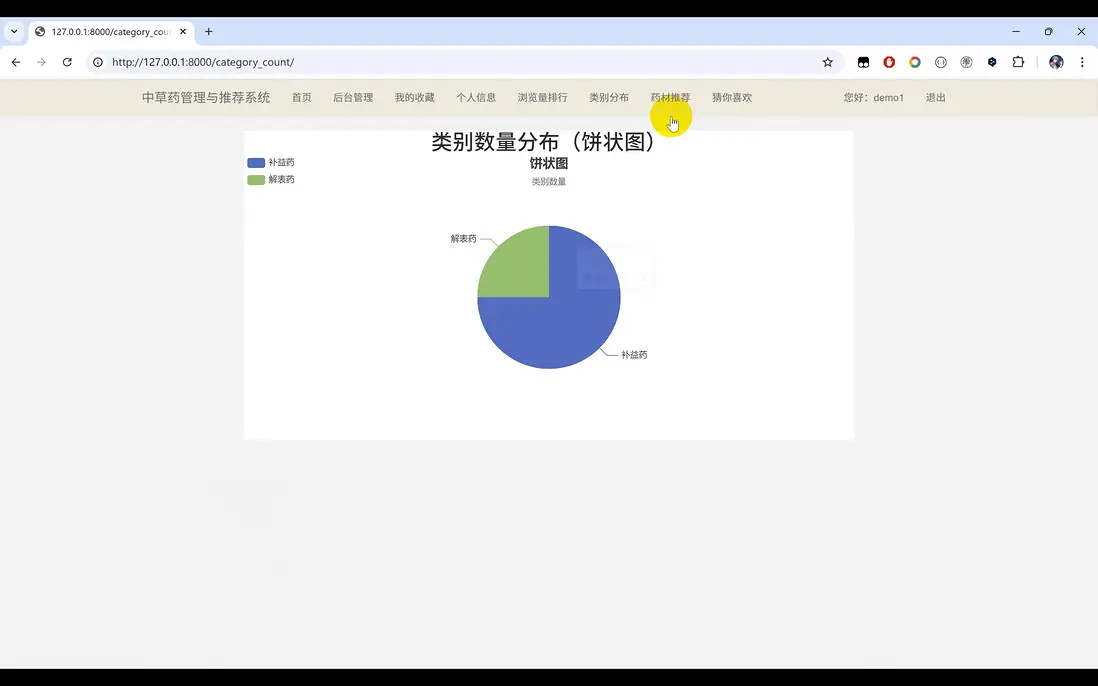The width and height of the screenshot is (1098, 686).
Task: Restore down the browser window
Action: pos(1048,32)
